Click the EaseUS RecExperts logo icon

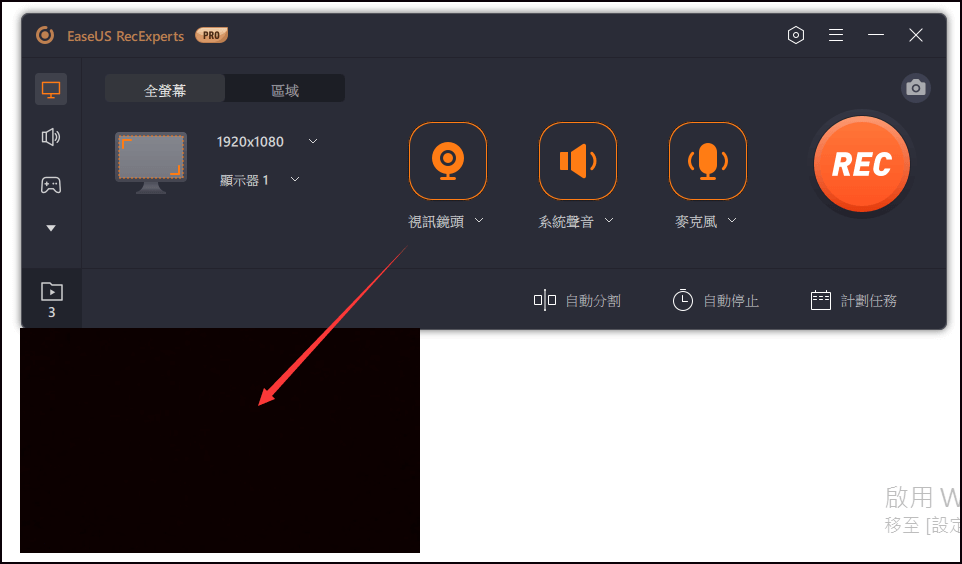(45, 36)
